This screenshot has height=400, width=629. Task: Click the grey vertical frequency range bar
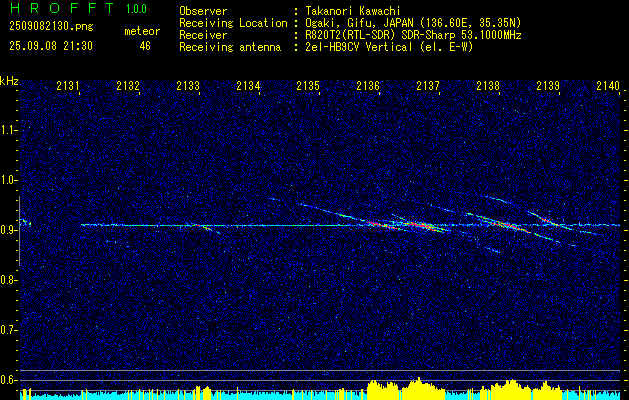coord(19,231)
